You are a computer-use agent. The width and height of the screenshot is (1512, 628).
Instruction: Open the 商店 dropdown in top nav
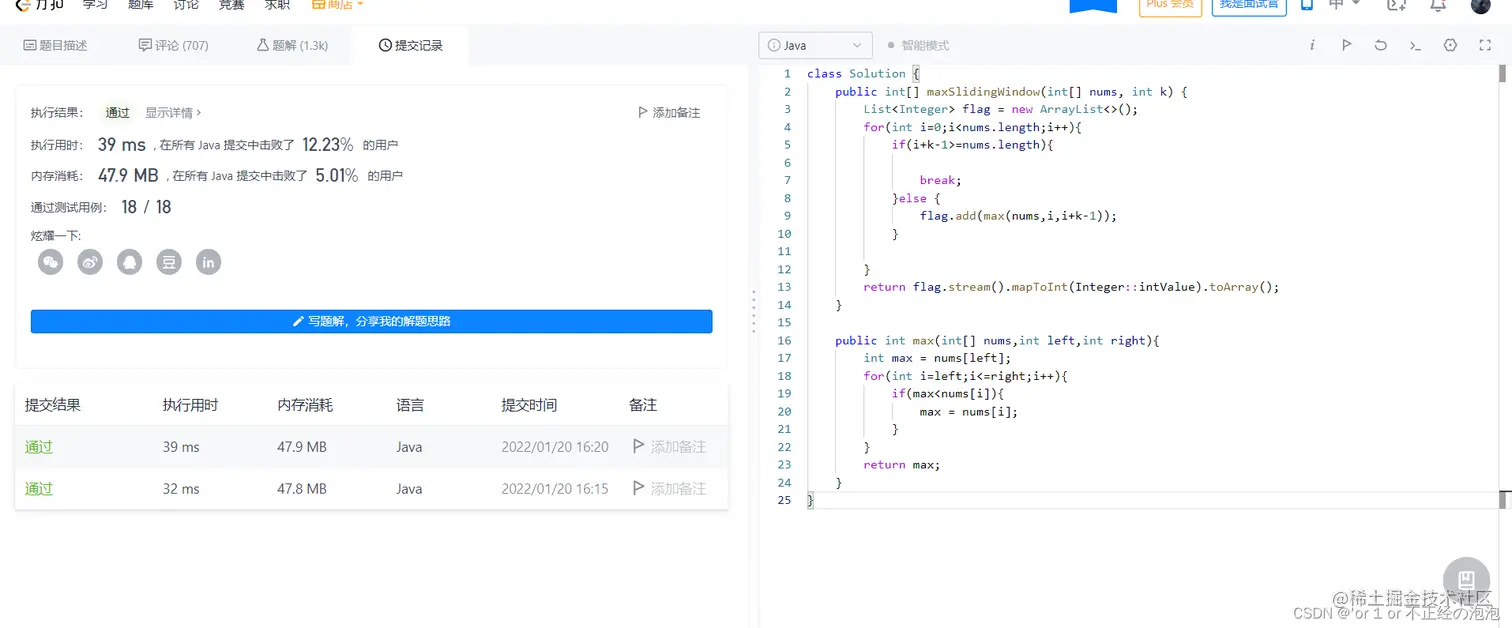[x=338, y=5]
